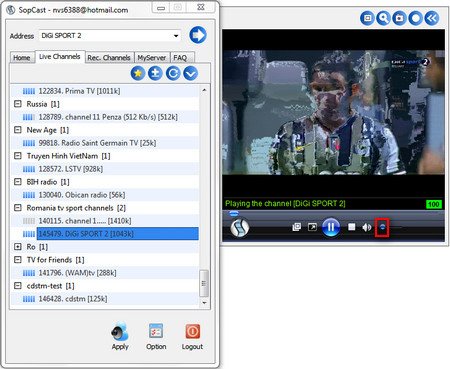Click the video playback area
Screen dimensions: 450x369
[333, 112]
